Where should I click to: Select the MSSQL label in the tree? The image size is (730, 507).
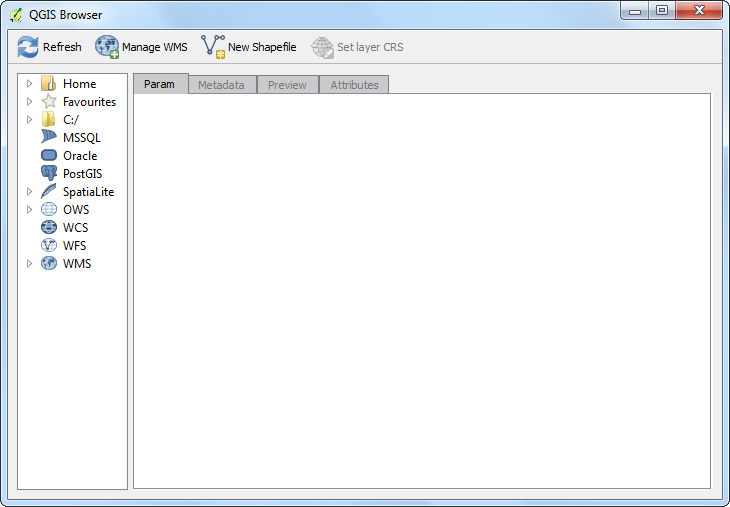click(x=82, y=138)
